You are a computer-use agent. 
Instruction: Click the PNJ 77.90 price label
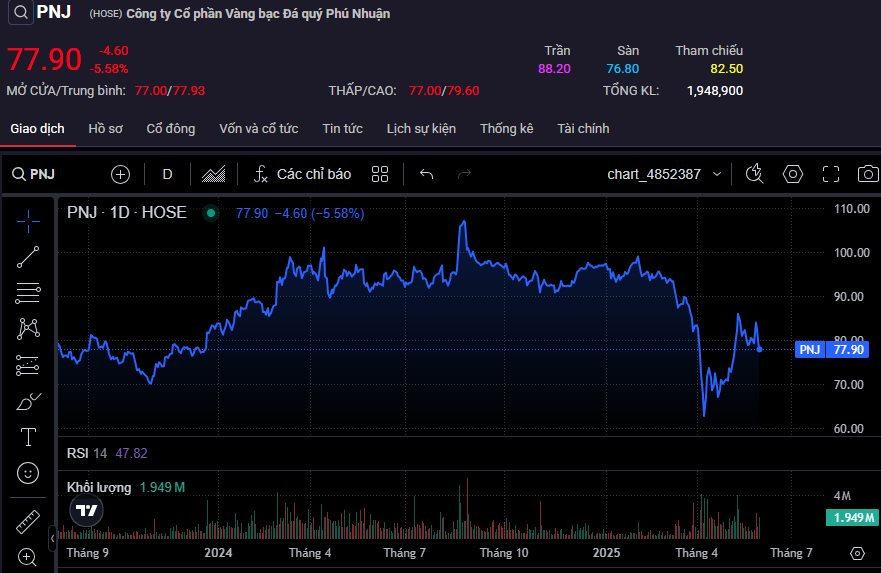coord(832,350)
